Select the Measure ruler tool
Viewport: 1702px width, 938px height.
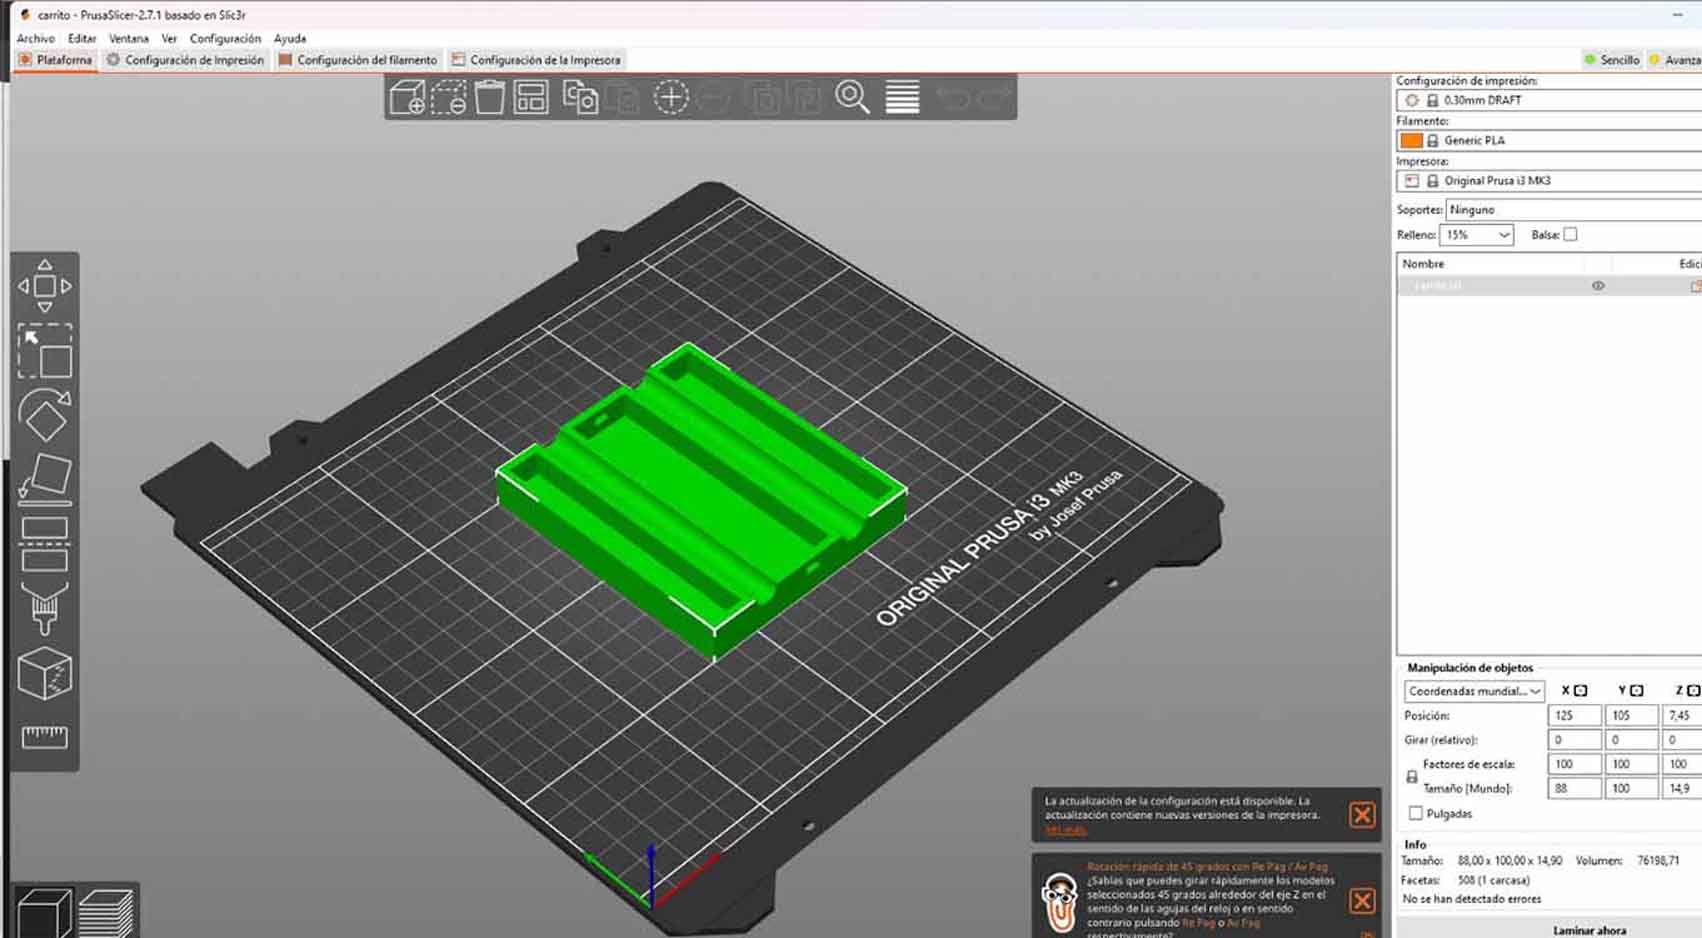(45, 737)
